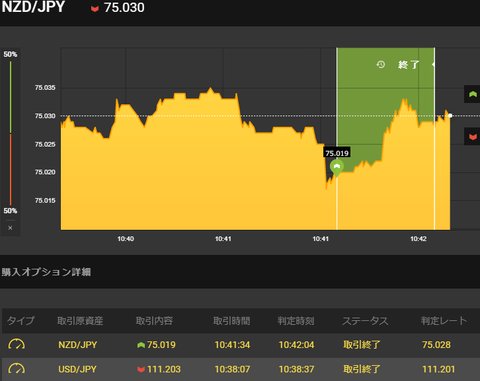480x381 pixels.
Task: Click the 75.019 price label on chart
Action: (337, 153)
